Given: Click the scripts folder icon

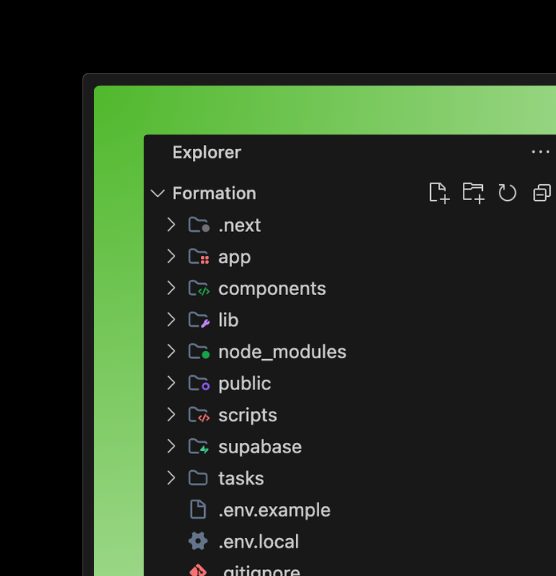Looking at the screenshot, I should click(199, 415).
